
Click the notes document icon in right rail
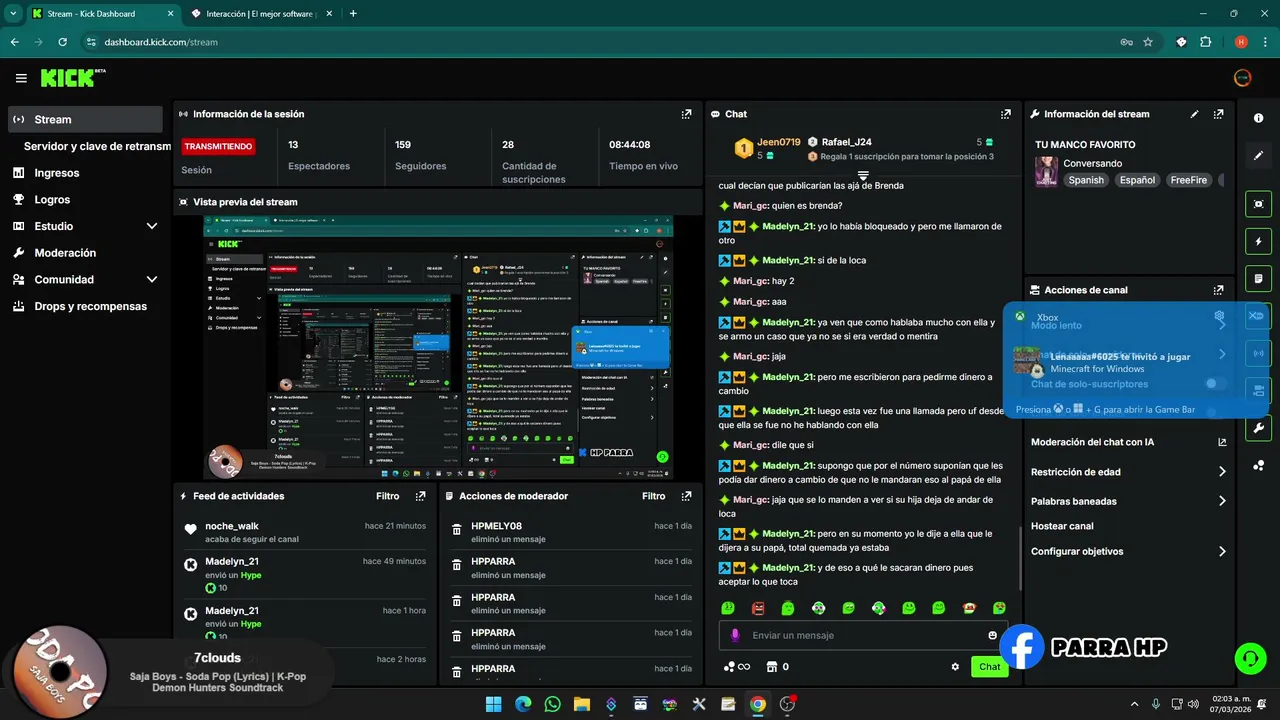point(1258,278)
